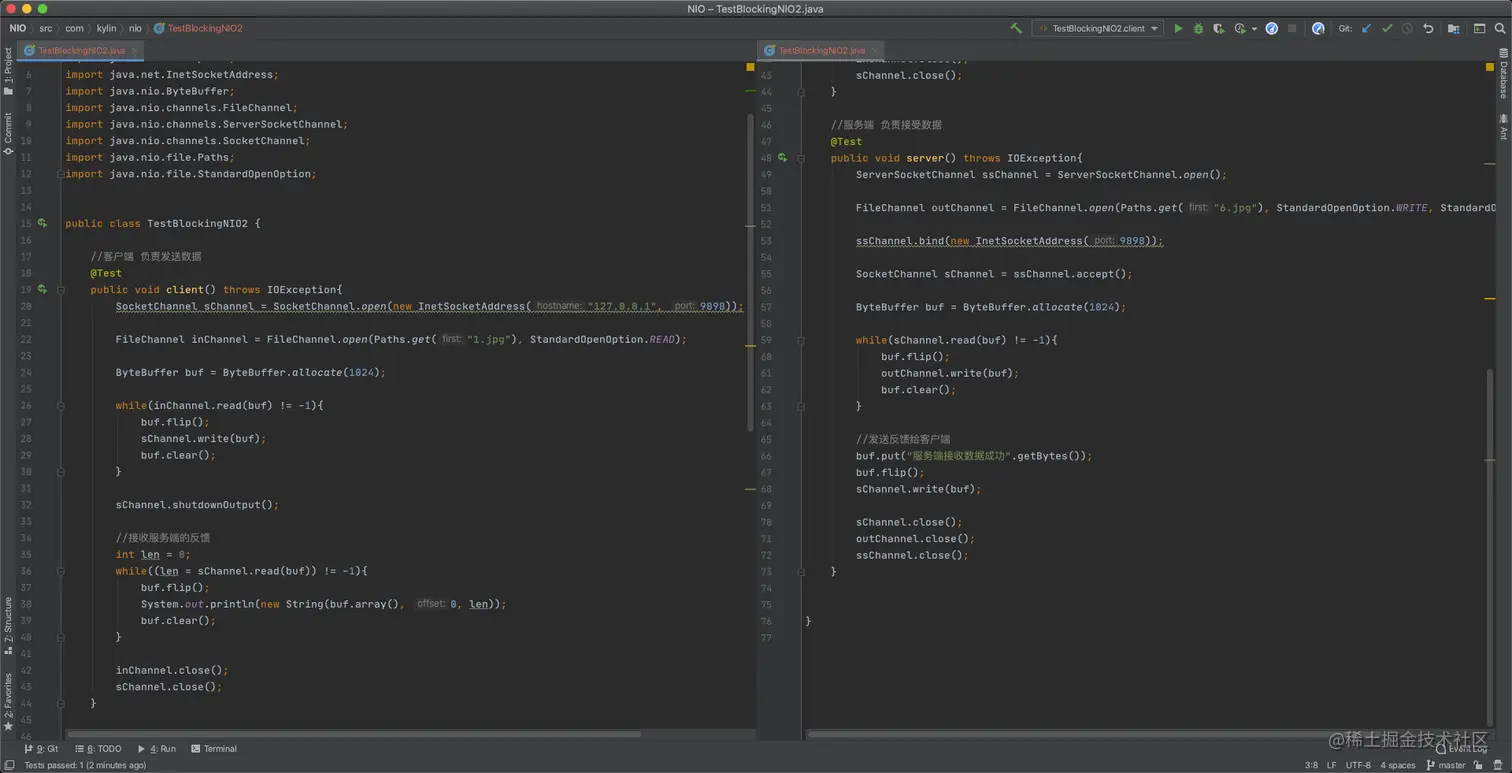Click run gutter icon beside class TestBlockingNIO2
Screen dimensions: 1512x773
click(x=42, y=223)
